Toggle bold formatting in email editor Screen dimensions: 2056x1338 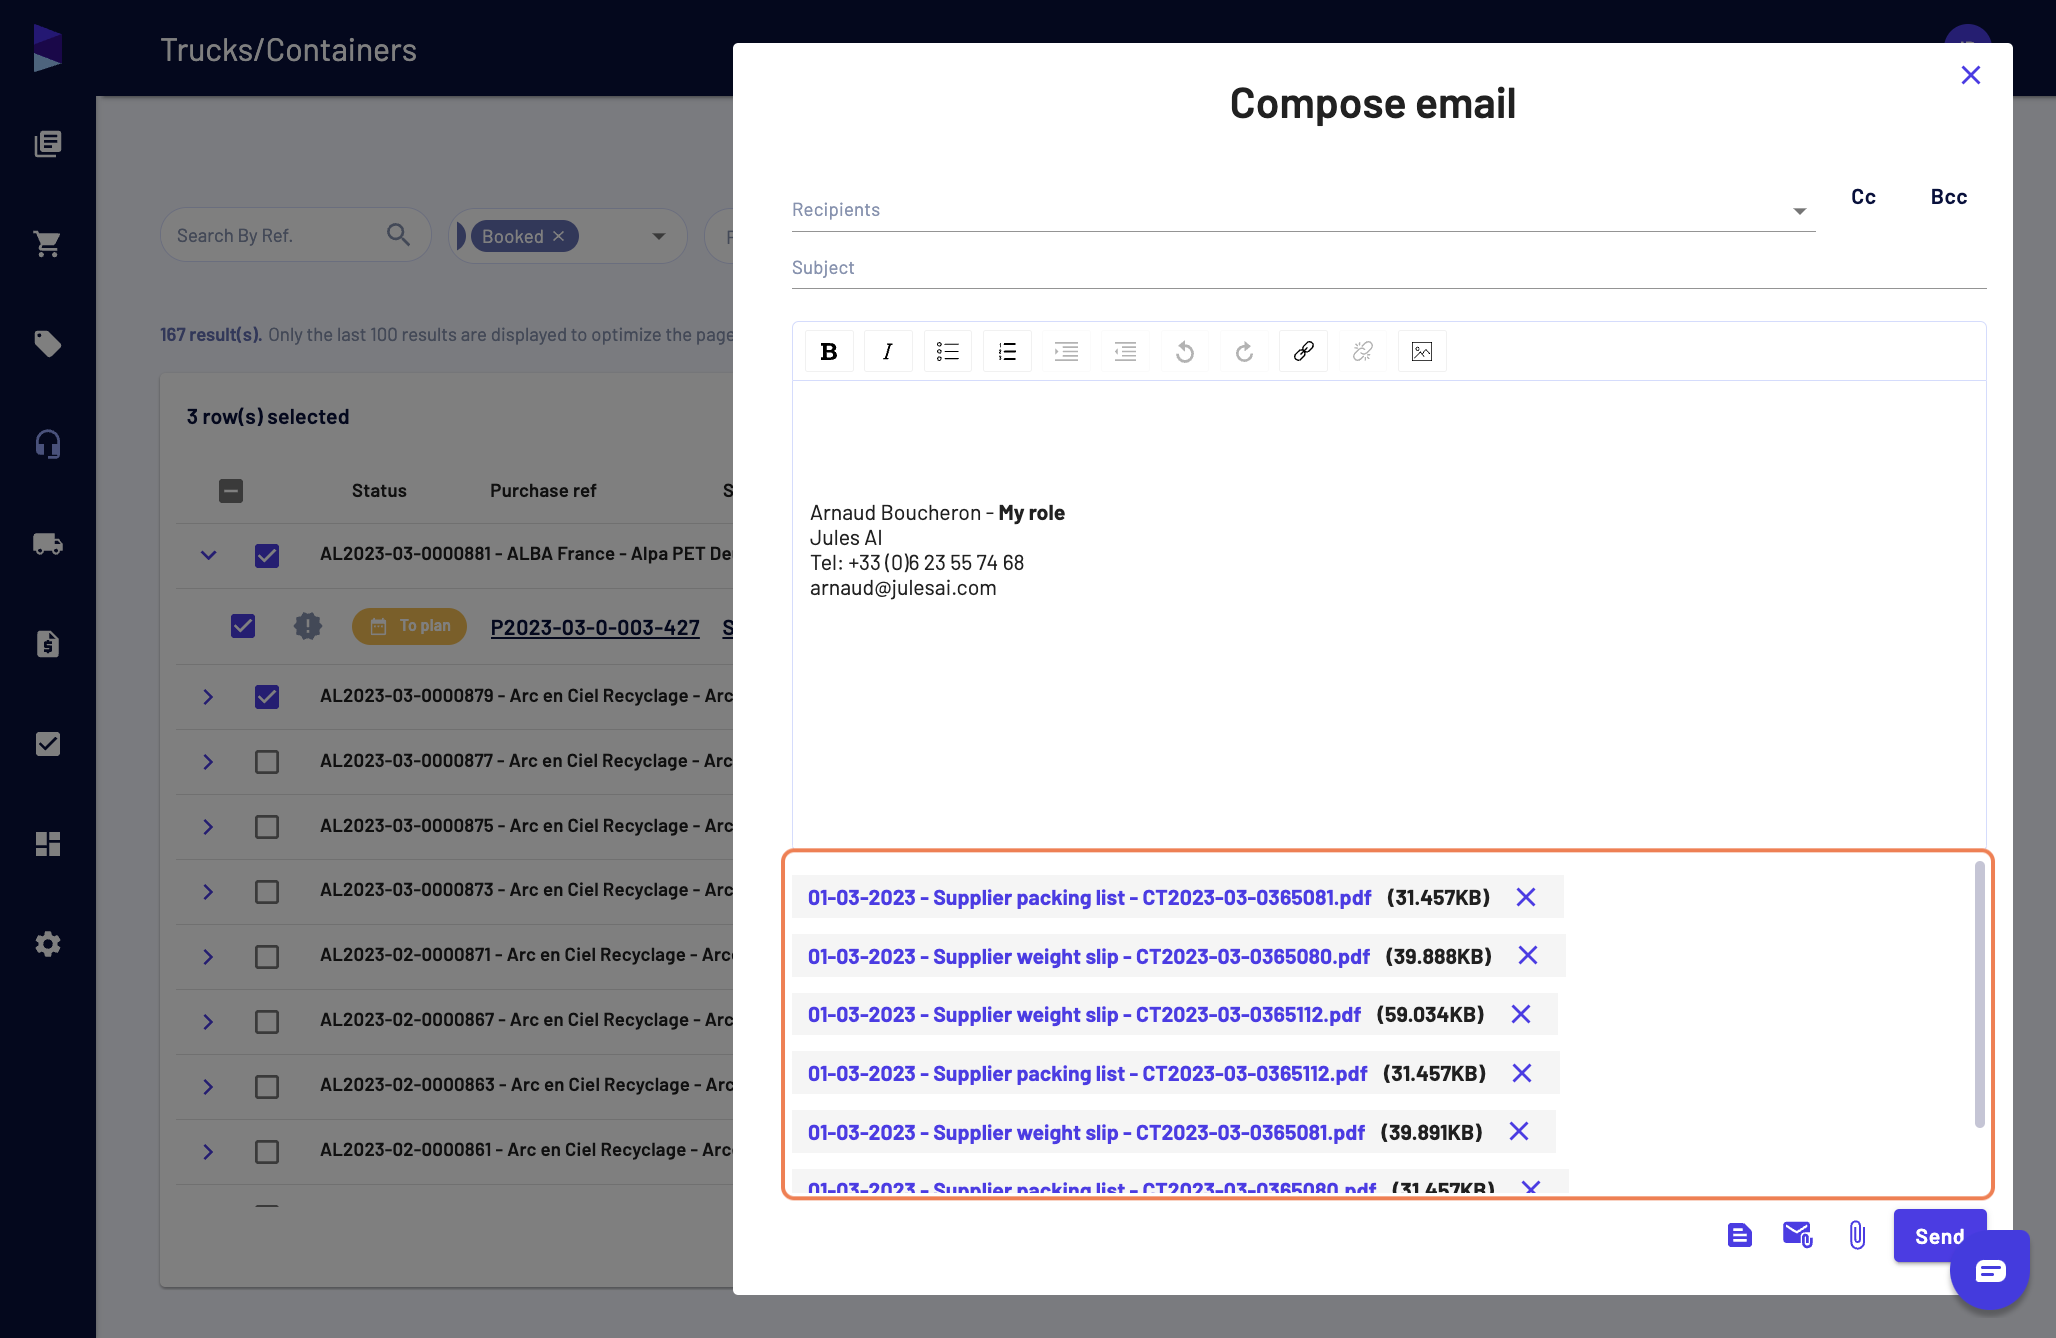[829, 351]
